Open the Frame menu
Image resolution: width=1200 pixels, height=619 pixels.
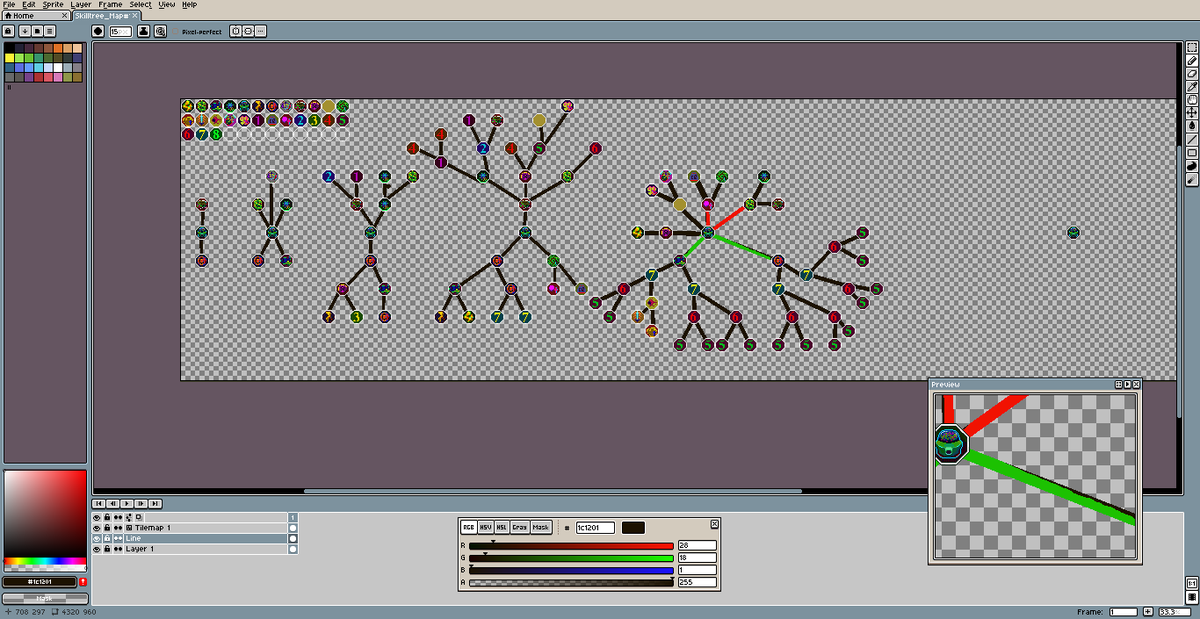(x=111, y=4)
